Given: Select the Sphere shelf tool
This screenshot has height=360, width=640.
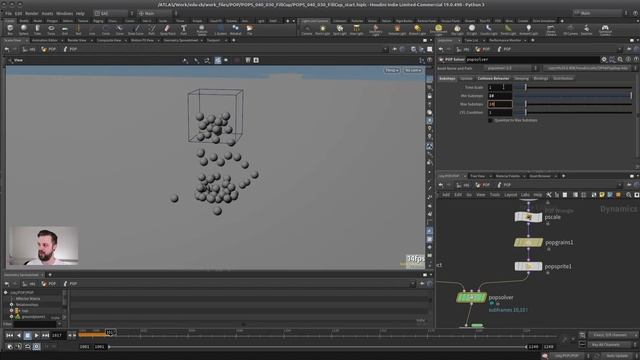Looking at the screenshot, I should coord(24,29).
